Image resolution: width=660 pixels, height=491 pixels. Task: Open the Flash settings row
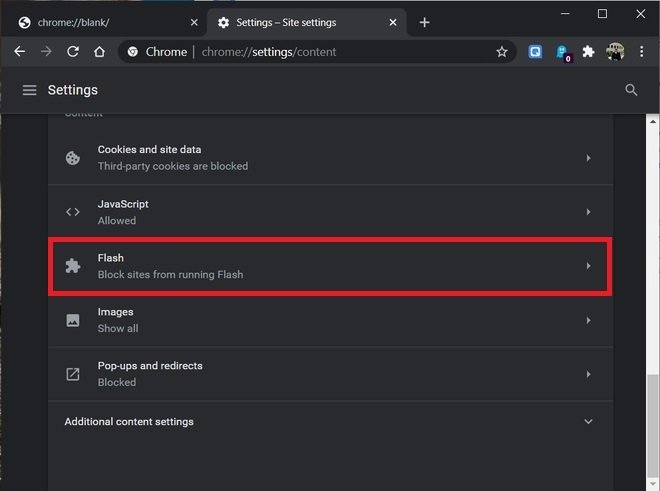point(330,266)
